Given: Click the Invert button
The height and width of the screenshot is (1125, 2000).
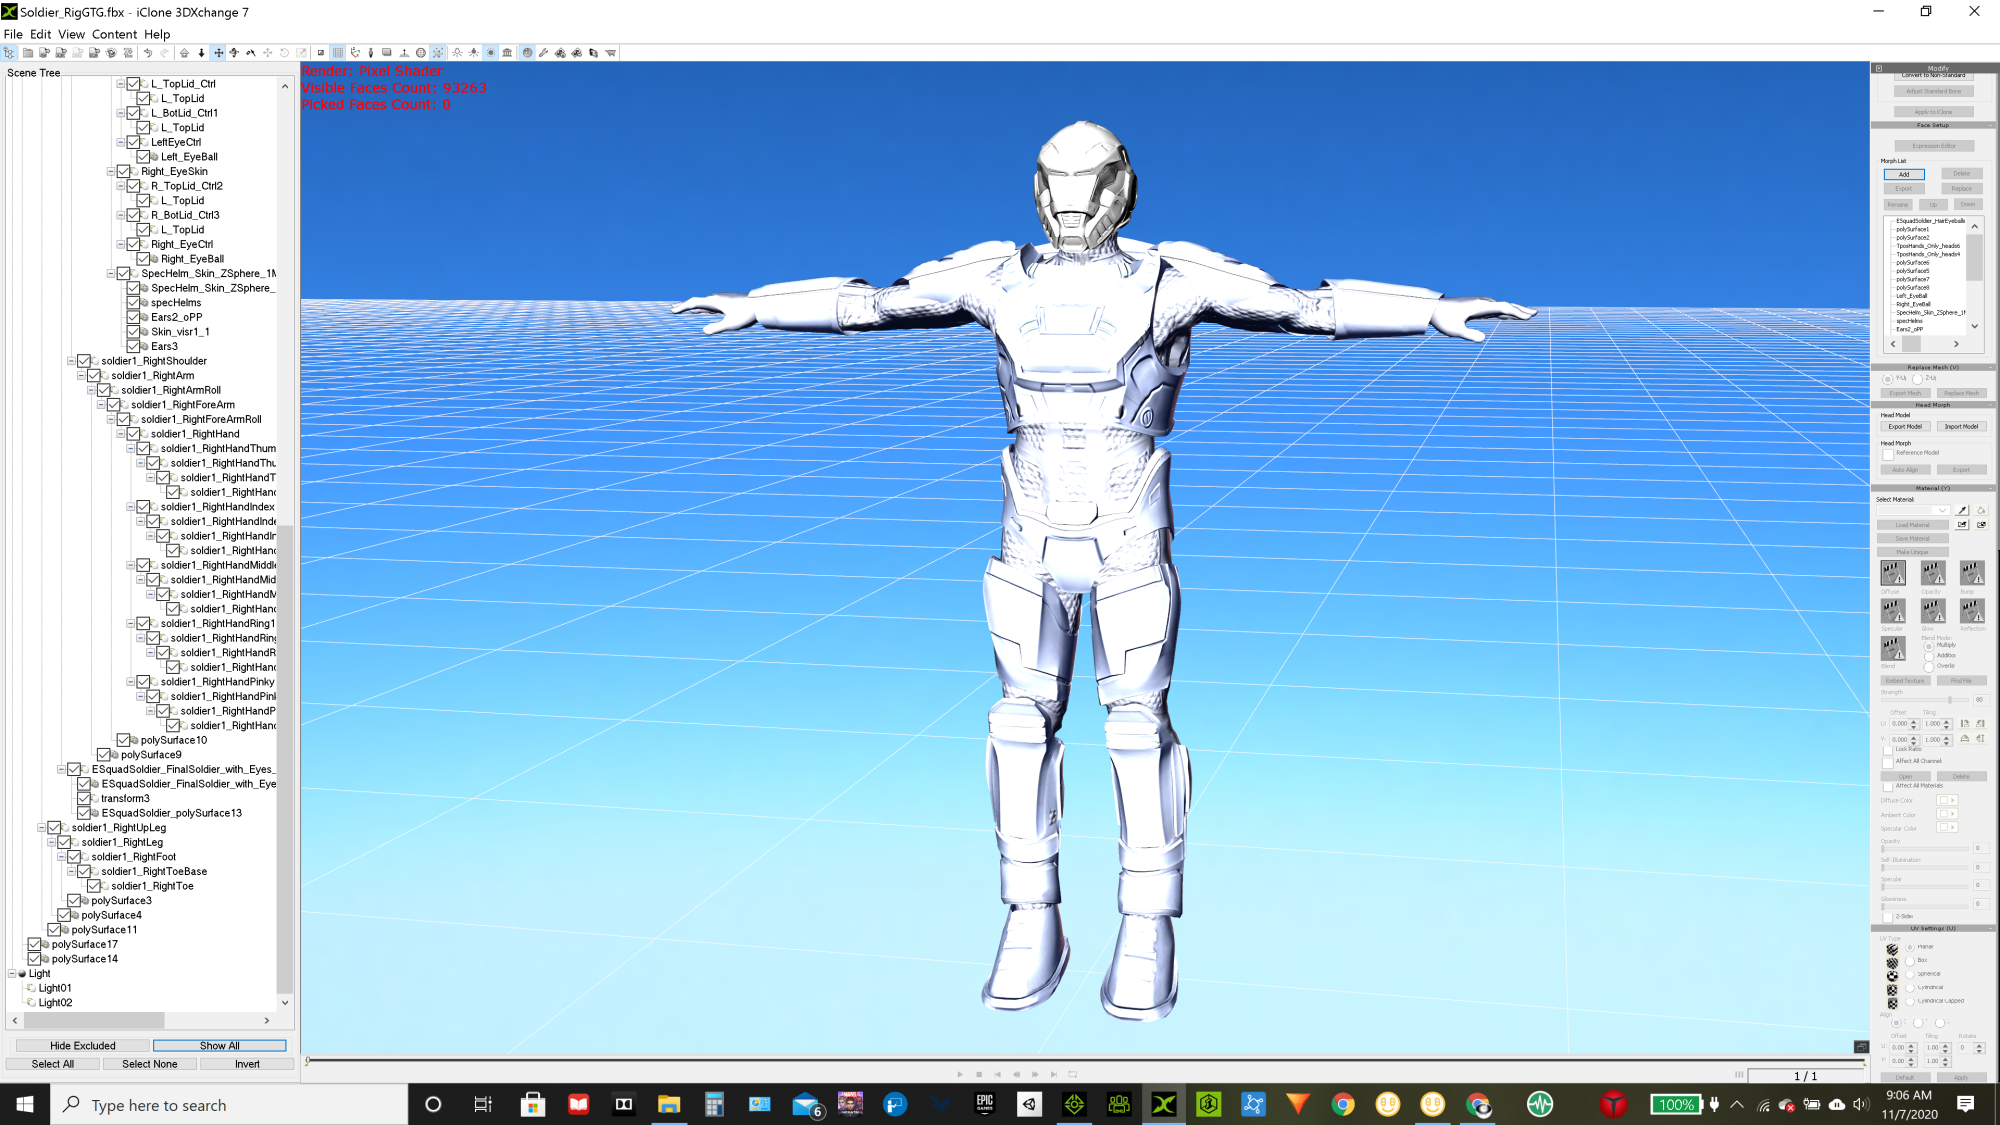Looking at the screenshot, I should click(x=247, y=1064).
